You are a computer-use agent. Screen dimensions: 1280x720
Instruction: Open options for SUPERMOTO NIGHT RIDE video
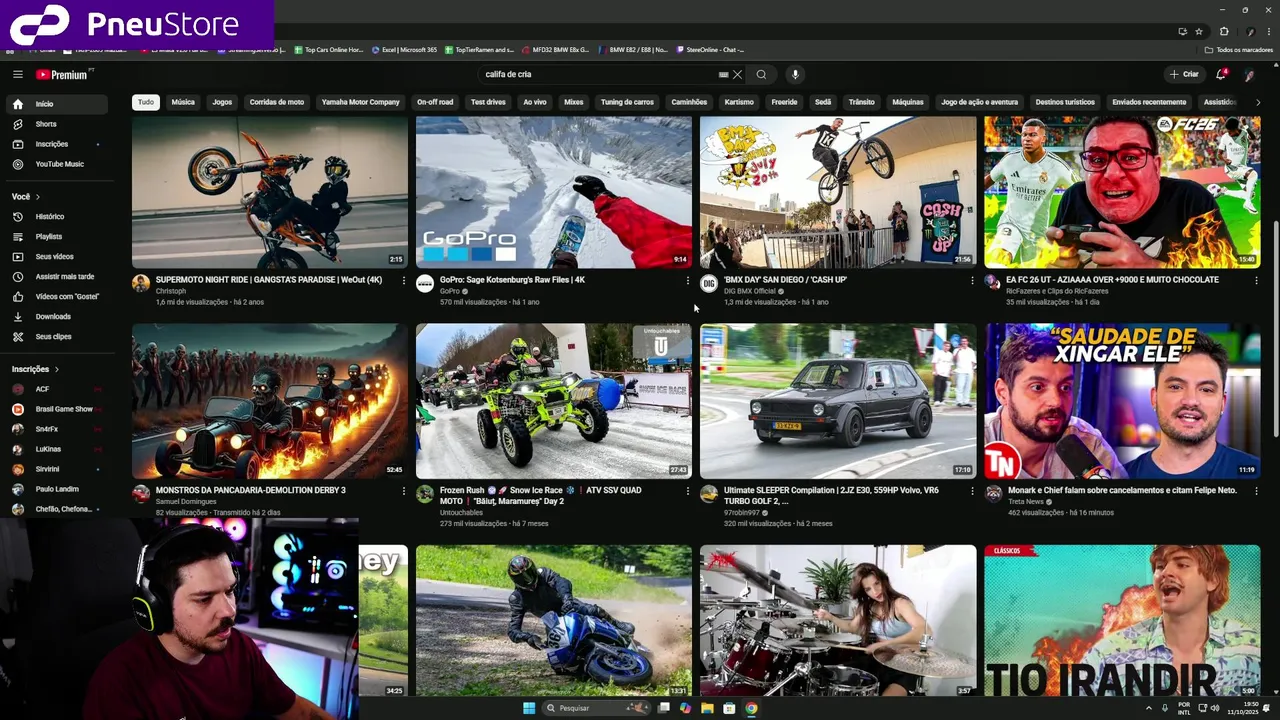click(x=404, y=280)
